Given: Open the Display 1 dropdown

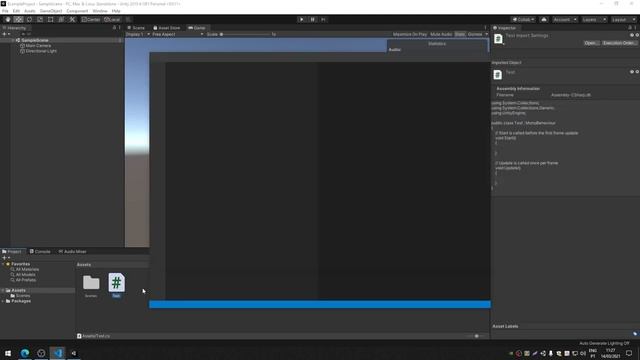Looking at the screenshot, I should pyautogui.click(x=138, y=34).
